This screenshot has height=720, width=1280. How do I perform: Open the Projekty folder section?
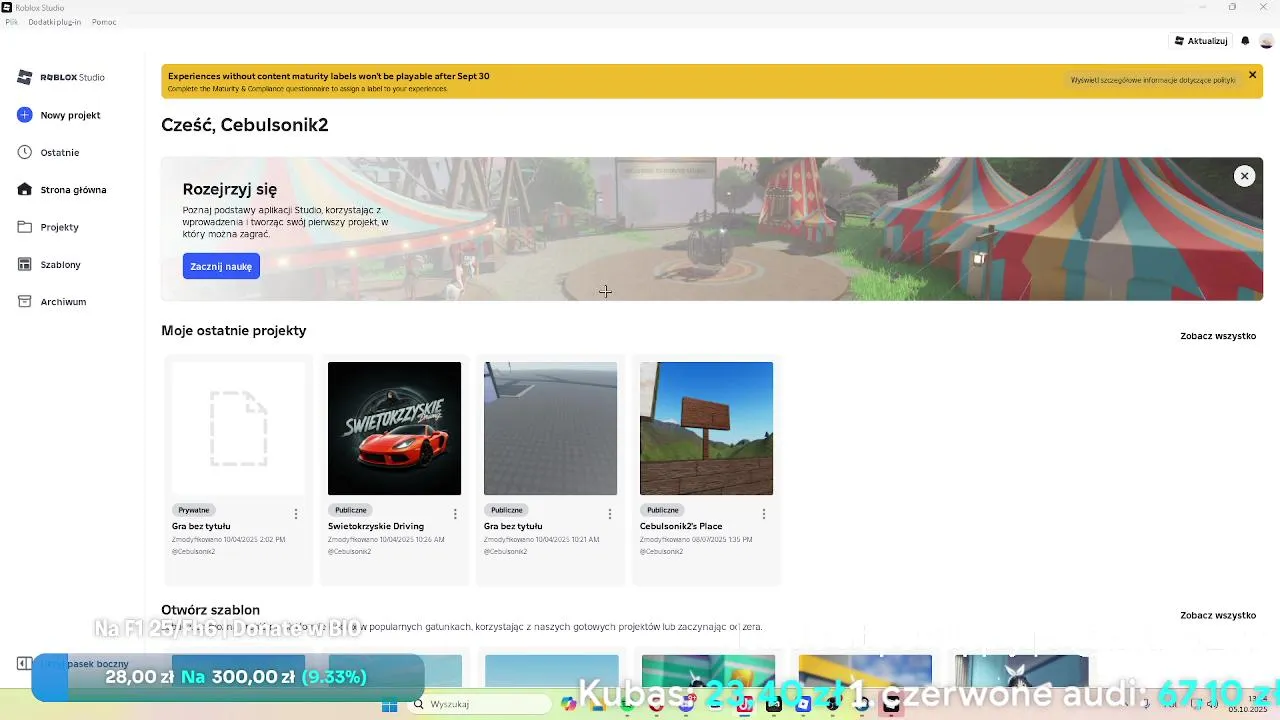(x=49, y=227)
